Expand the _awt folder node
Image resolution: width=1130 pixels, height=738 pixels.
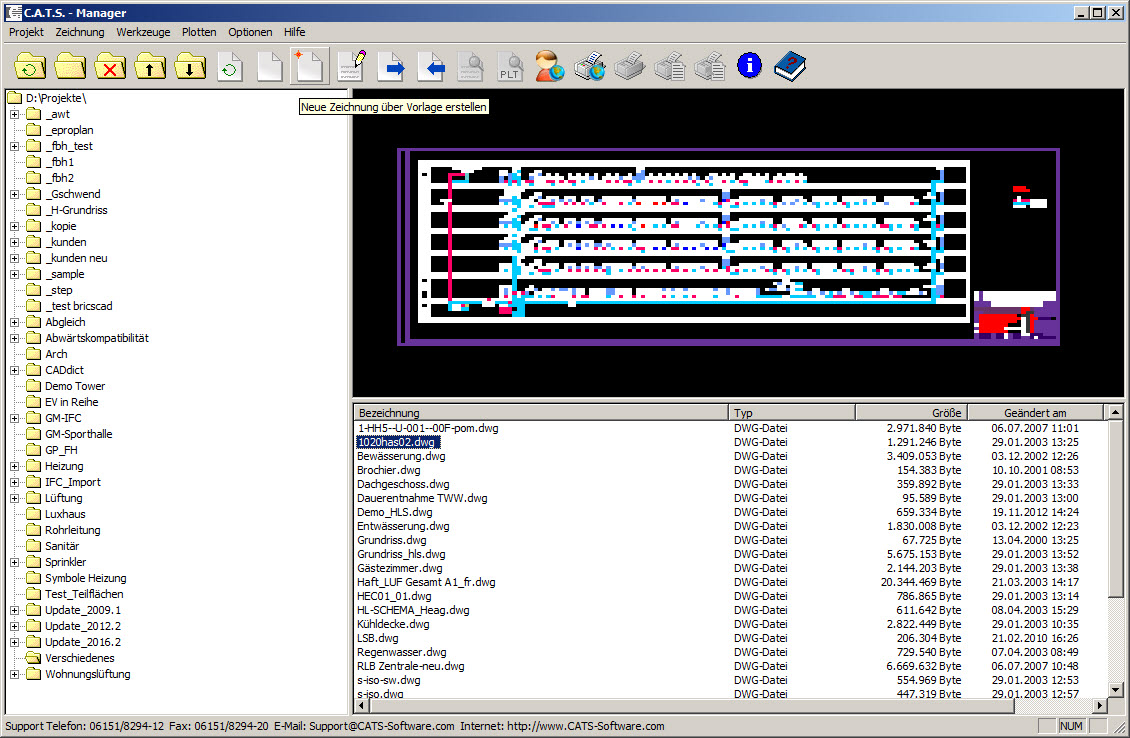[x=15, y=114]
